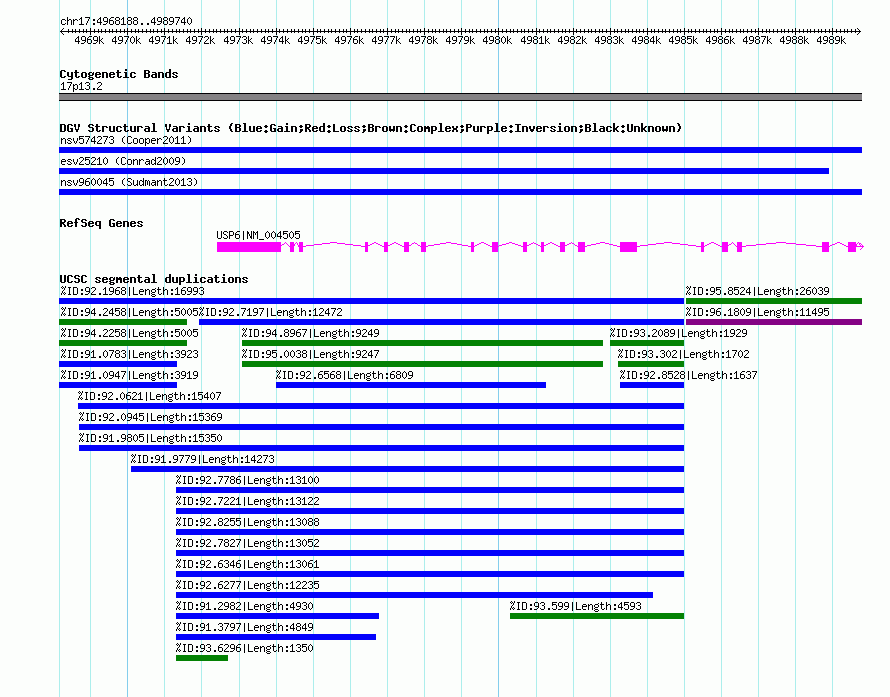
Task: Select the 4989k ruler tick label
Action: 831,40
